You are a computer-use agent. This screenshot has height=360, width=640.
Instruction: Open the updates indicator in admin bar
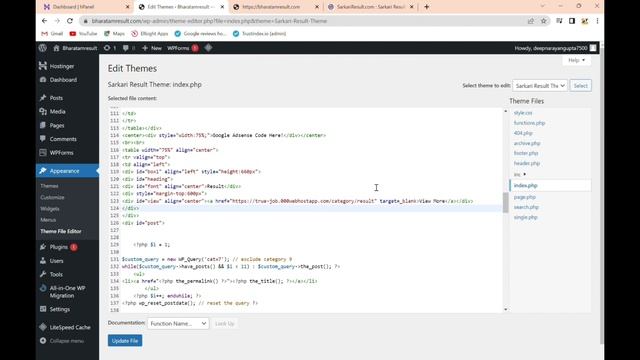(110, 48)
